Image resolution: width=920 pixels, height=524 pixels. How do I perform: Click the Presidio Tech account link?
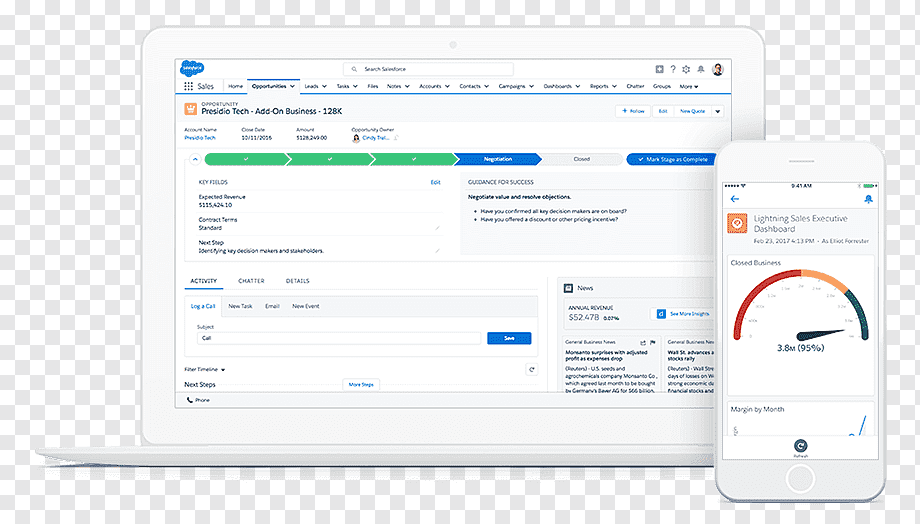200,138
